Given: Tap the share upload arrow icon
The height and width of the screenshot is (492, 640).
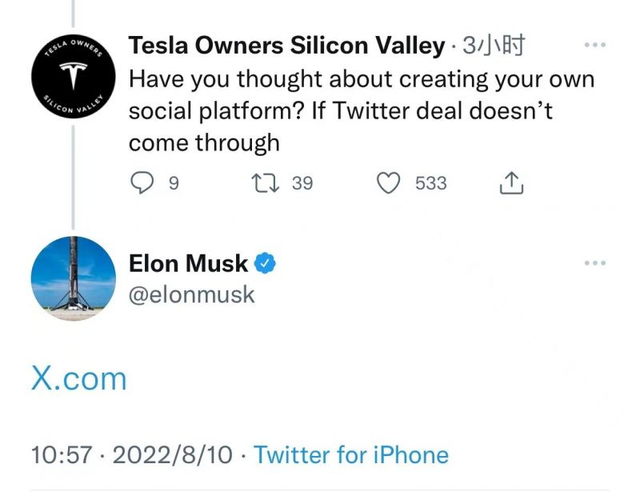Looking at the screenshot, I should pos(509,183).
